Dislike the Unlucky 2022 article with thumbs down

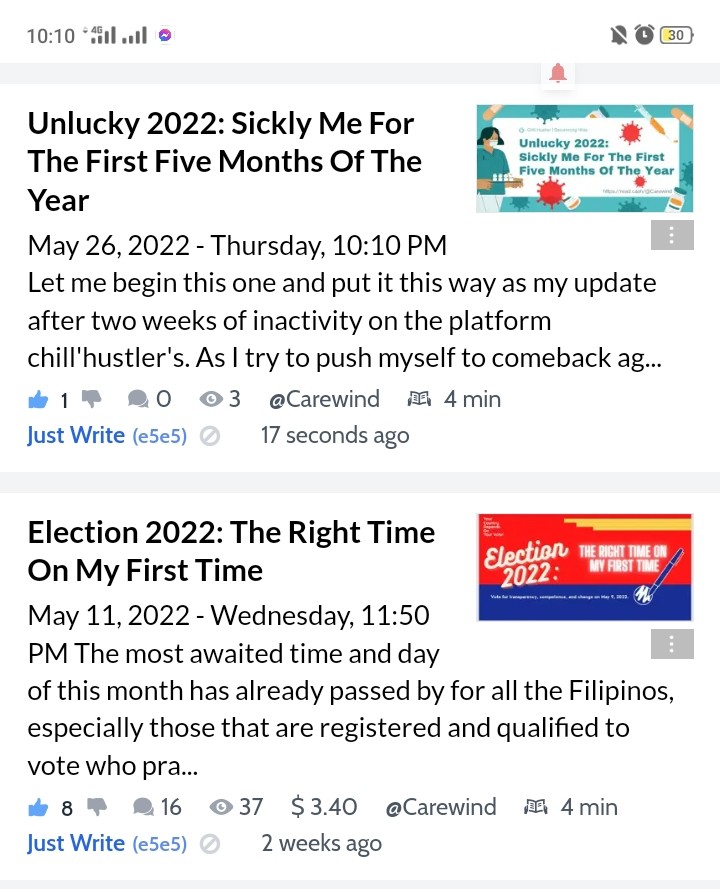pyautogui.click(x=91, y=399)
